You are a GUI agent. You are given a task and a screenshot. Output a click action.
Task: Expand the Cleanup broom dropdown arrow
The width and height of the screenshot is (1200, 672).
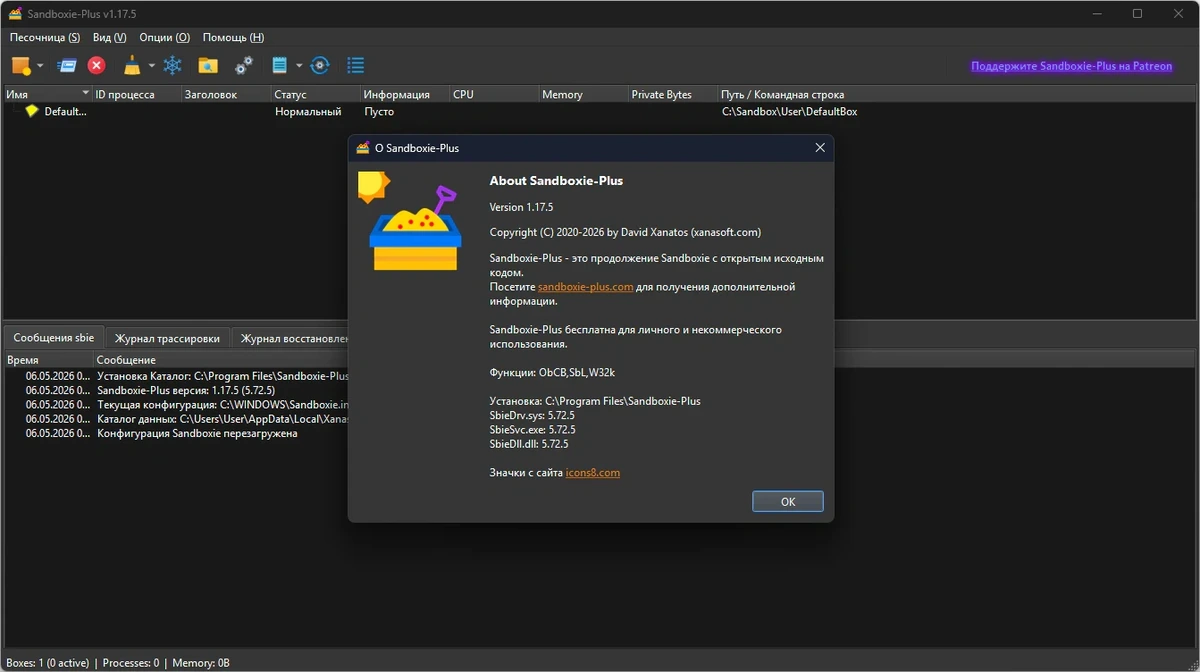click(x=152, y=66)
